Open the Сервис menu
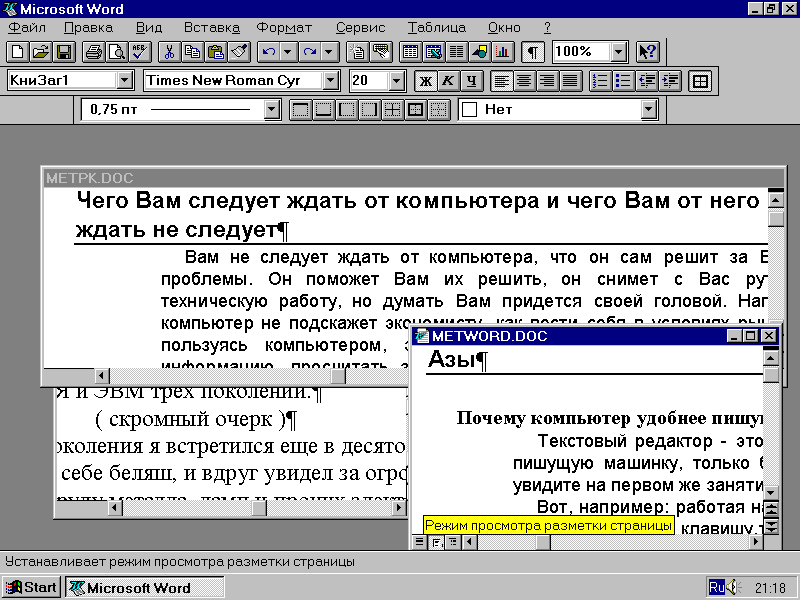800x600 pixels. pos(361,28)
